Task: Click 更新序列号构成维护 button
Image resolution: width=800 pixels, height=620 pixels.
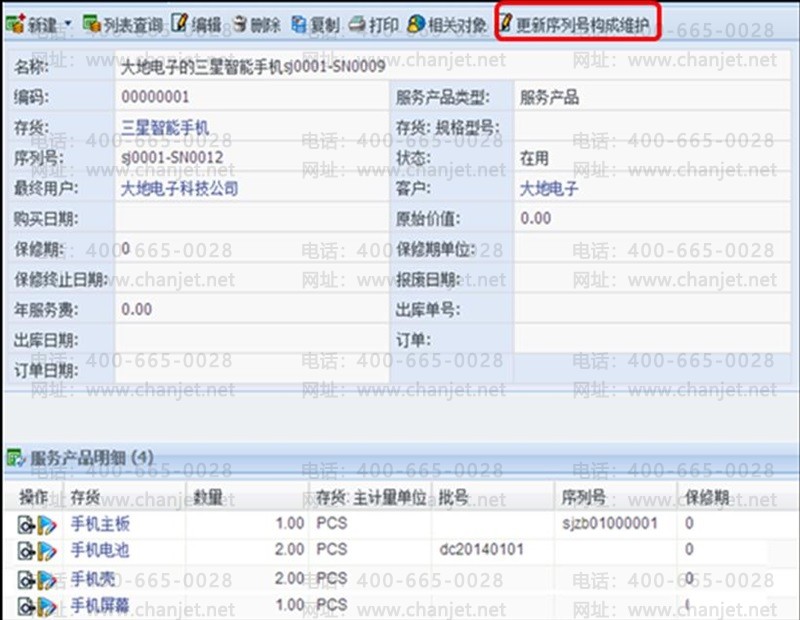Action: (x=579, y=24)
